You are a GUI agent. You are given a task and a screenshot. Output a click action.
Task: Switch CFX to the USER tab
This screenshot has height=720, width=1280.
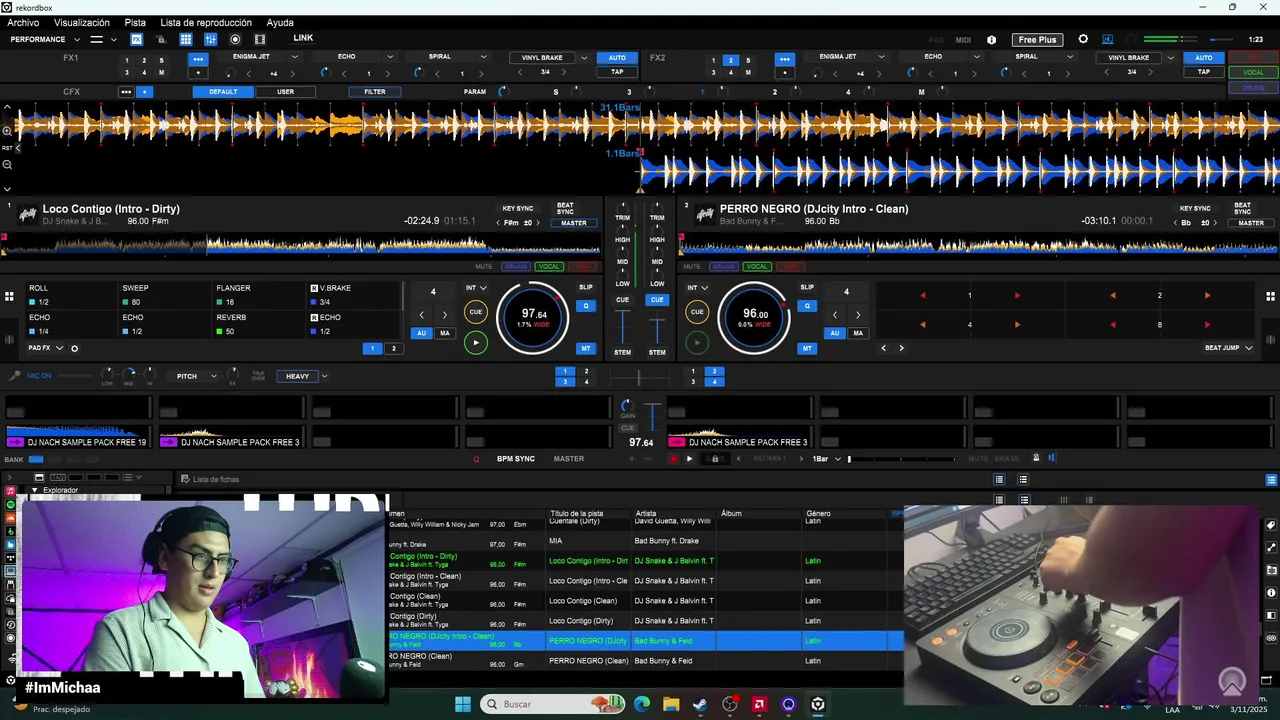(x=285, y=92)
